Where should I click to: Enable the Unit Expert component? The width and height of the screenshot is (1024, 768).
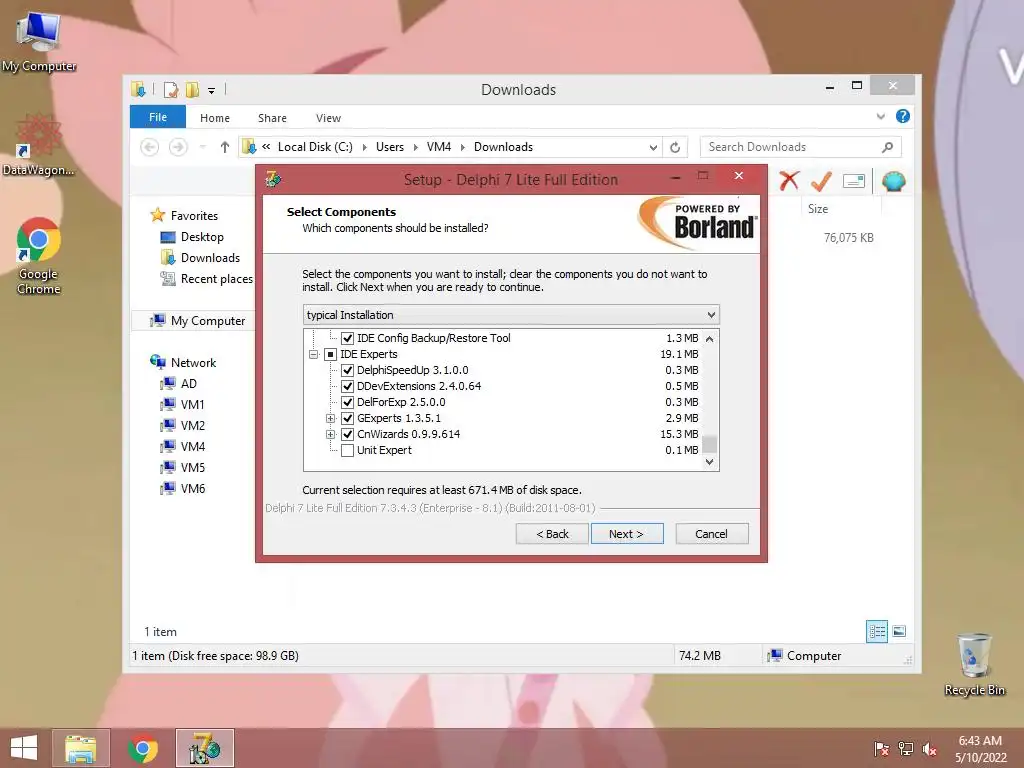click(x=347, y=451)
